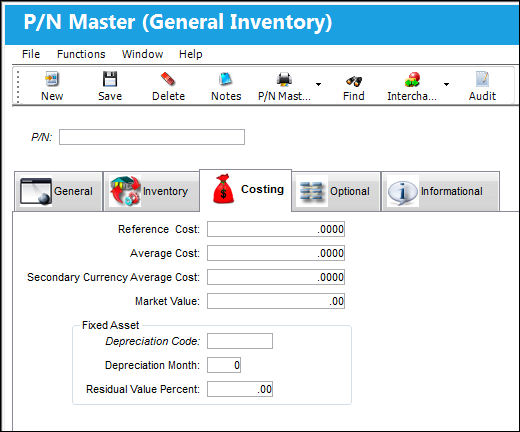Switch to the General tab
The width and height of the screenshot is (520, 432).
pos(58,191)
